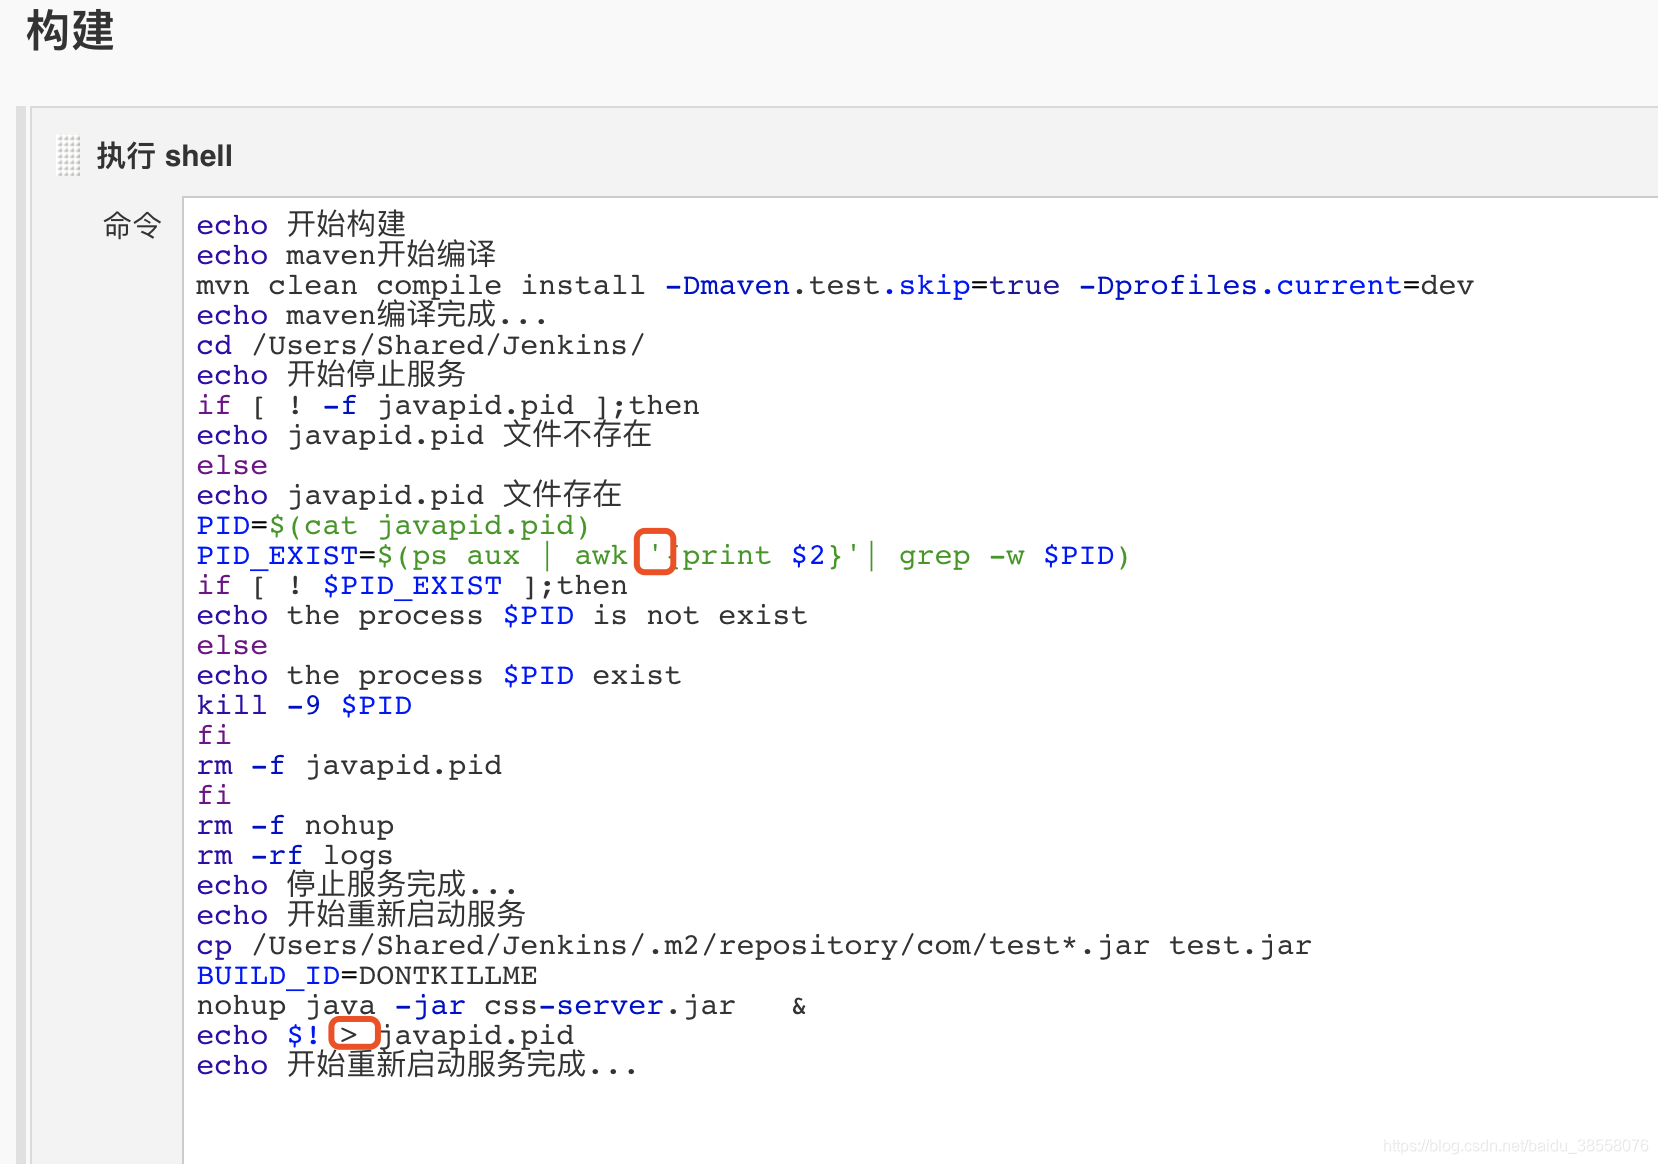Click the echo 开始重新启动服务完成 last line

pos(416,1064)
